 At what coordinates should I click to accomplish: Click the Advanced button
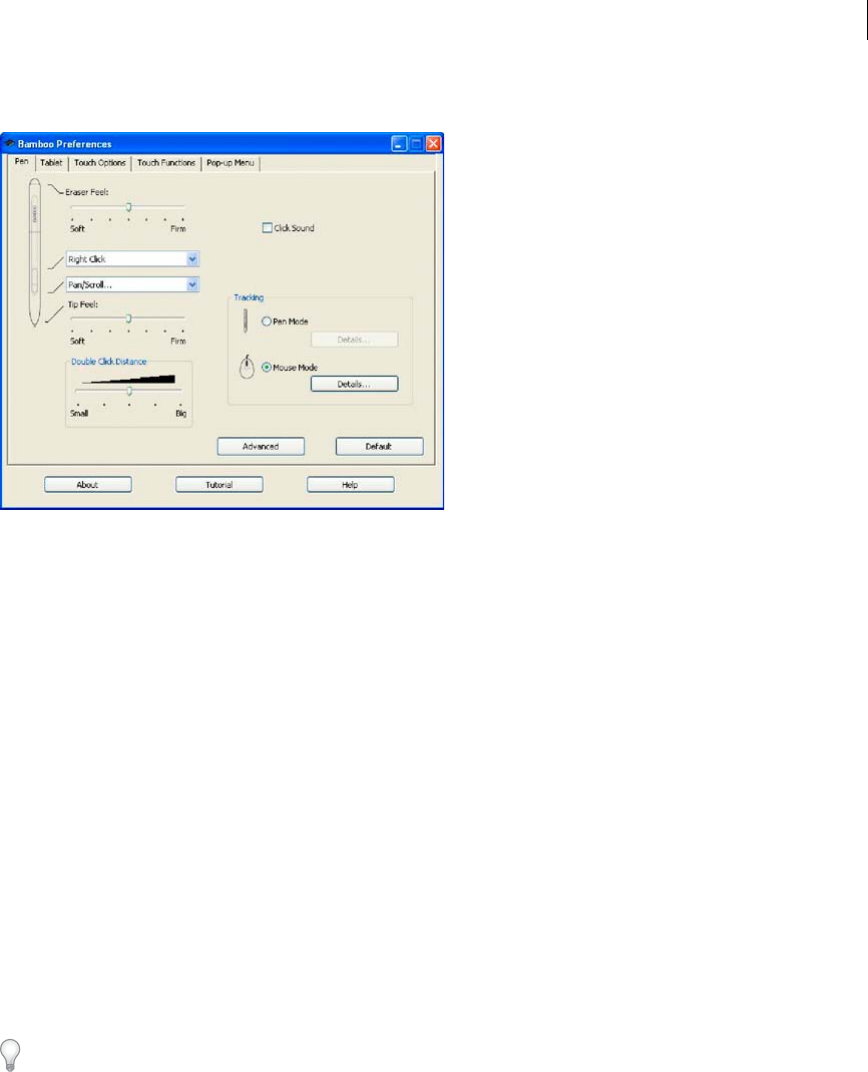261,446
